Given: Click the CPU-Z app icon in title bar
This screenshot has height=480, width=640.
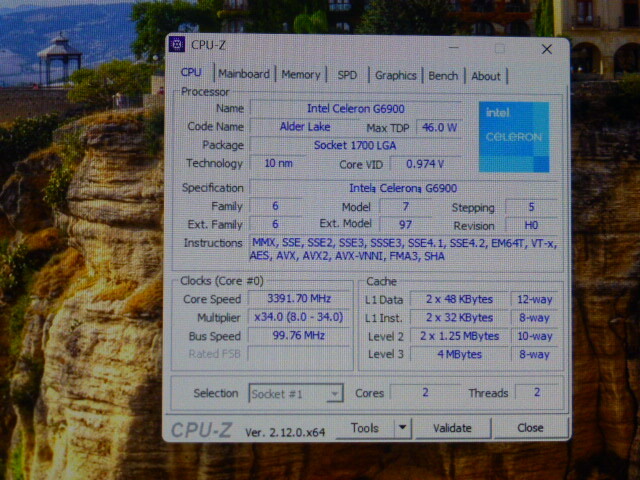Looking at the screenshot, I should click(177, 44).
